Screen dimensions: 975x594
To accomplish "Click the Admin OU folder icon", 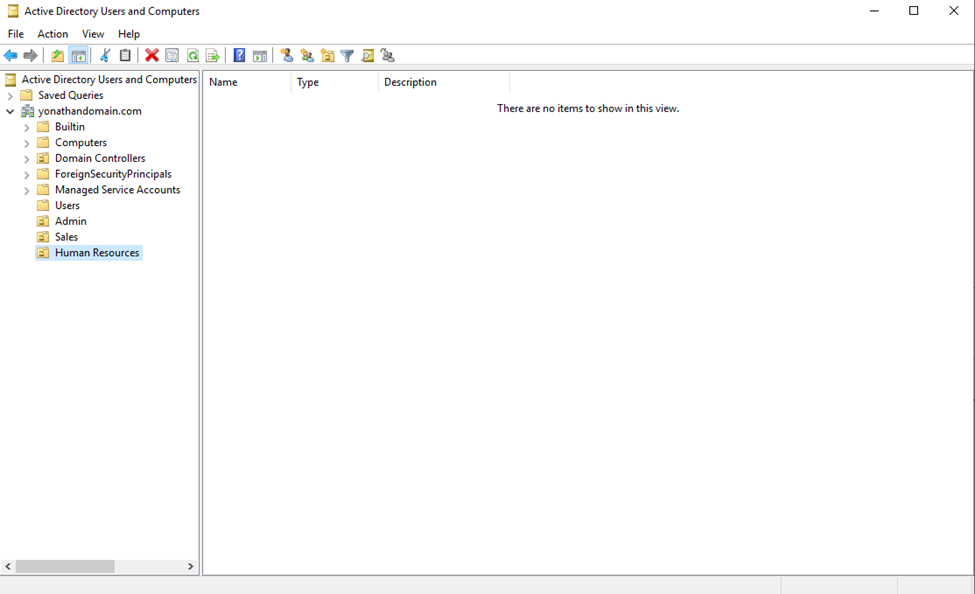I will click(43, 221).
